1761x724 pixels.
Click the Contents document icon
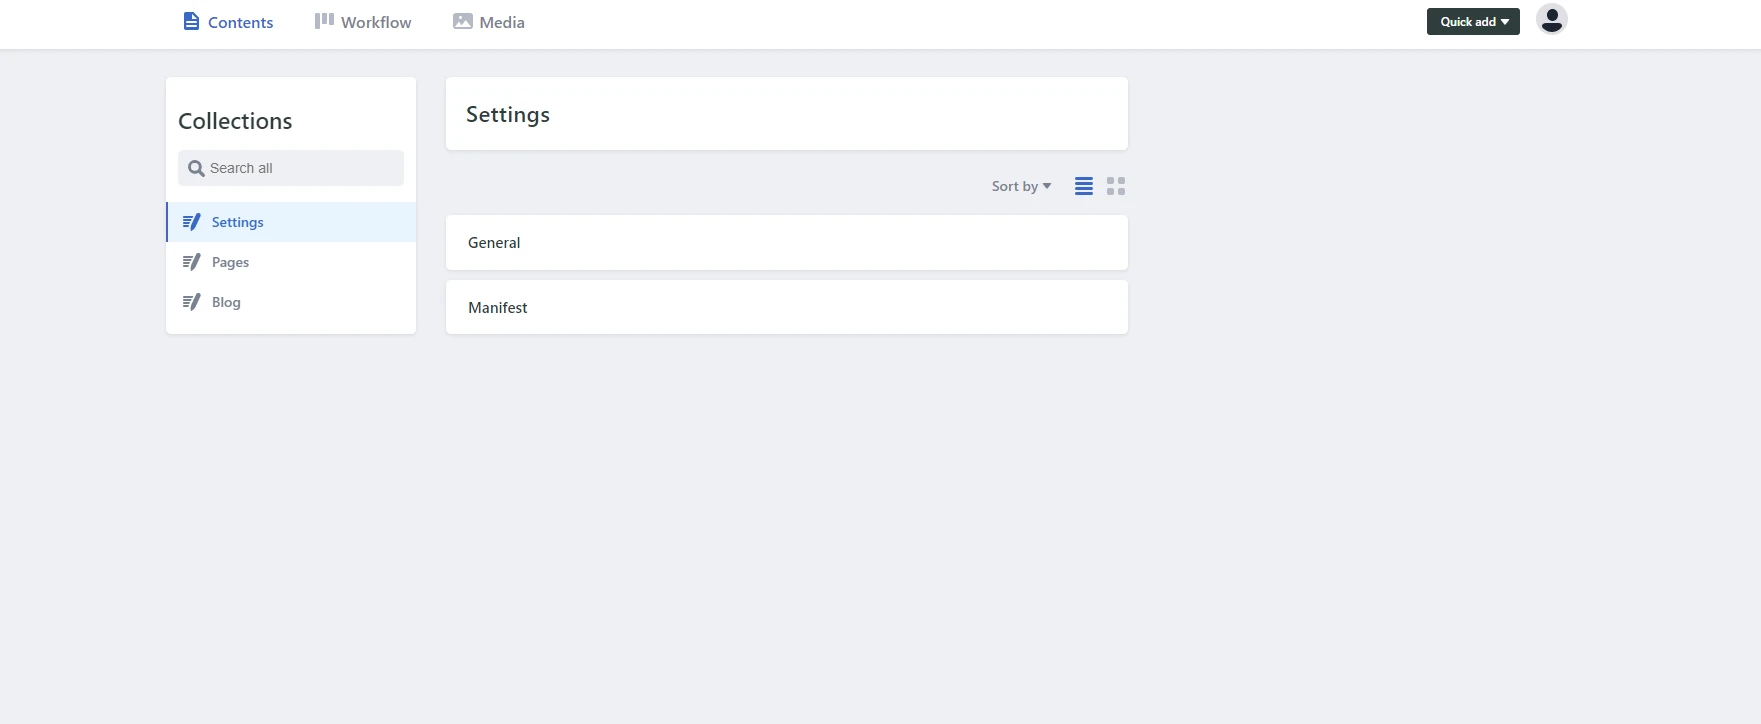click(x=191, y=21)
